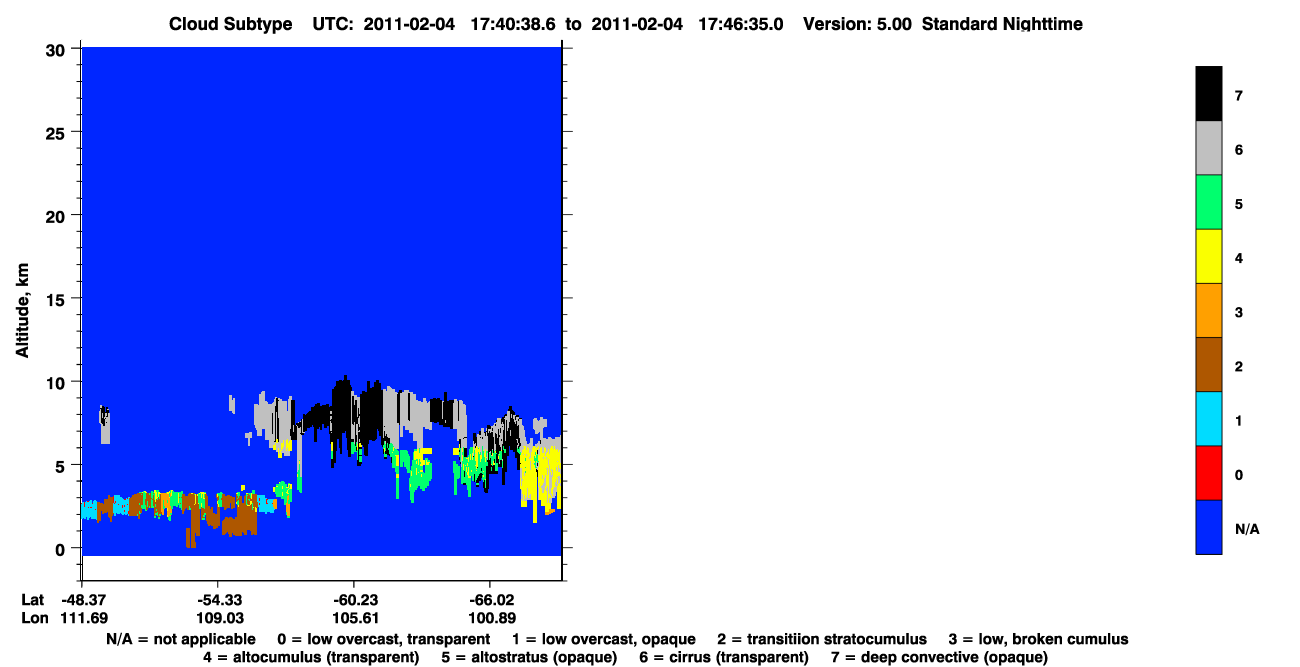
Task: Click the 'Lat' row label
Action: coord(32,600)
